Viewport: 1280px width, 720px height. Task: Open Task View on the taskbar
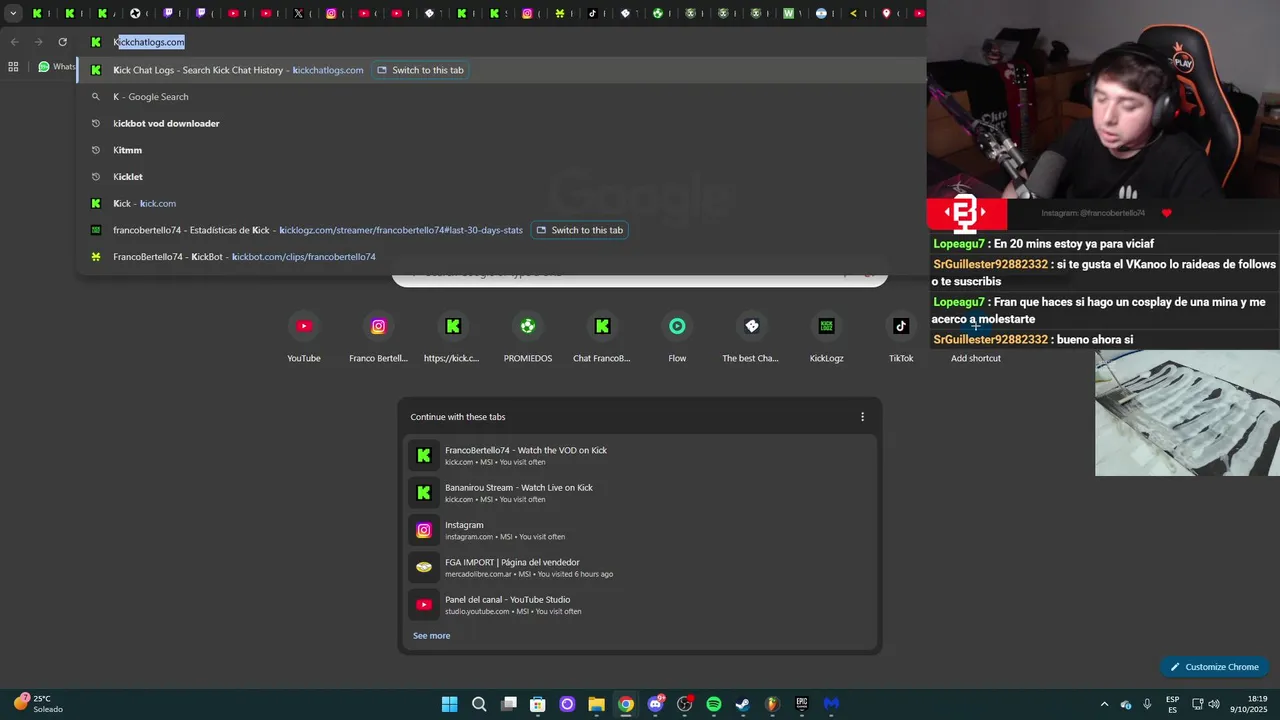tap(508, 704)
